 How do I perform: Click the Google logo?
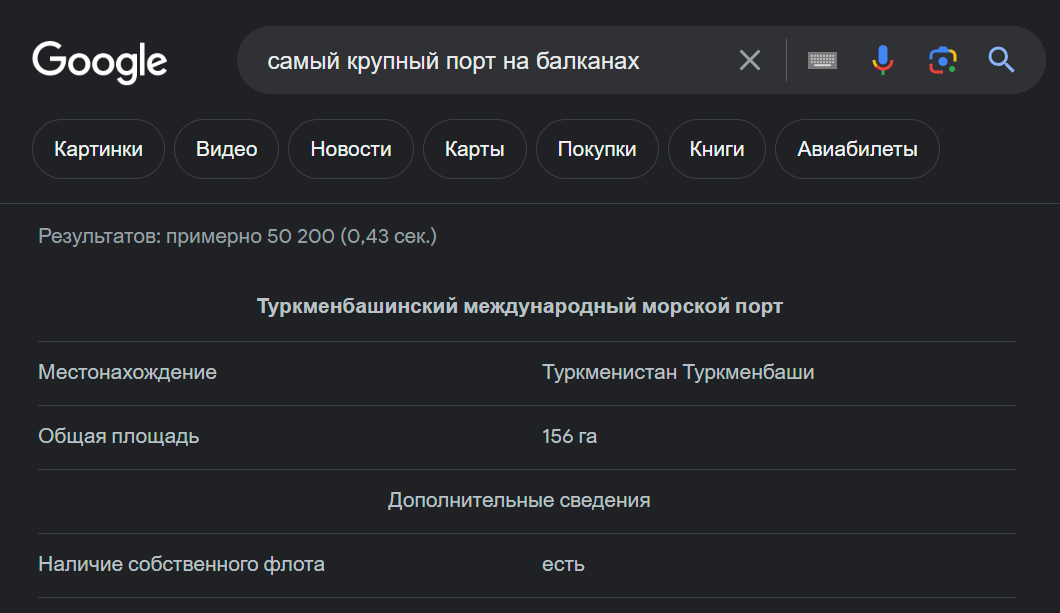coord(100,61)
